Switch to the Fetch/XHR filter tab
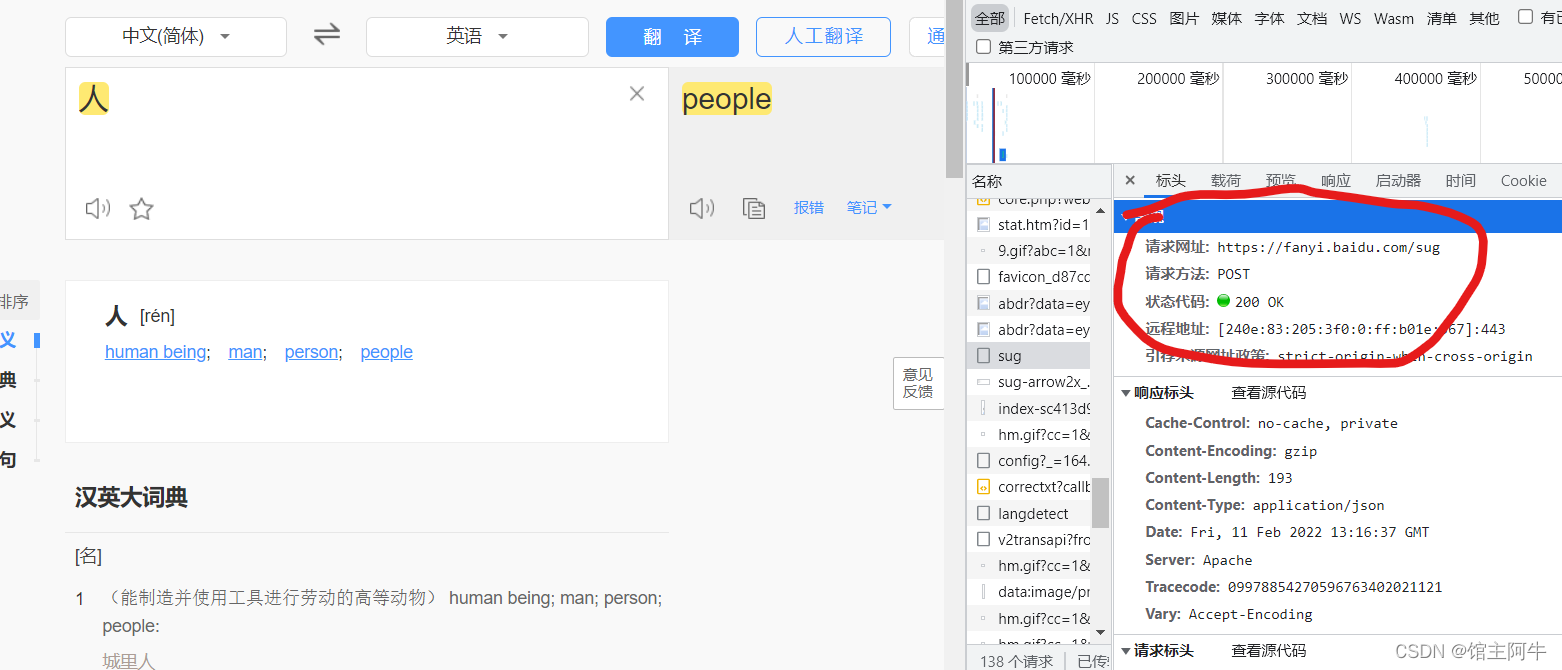Screen dimensions: 1562x670 tap(1057, 17)
